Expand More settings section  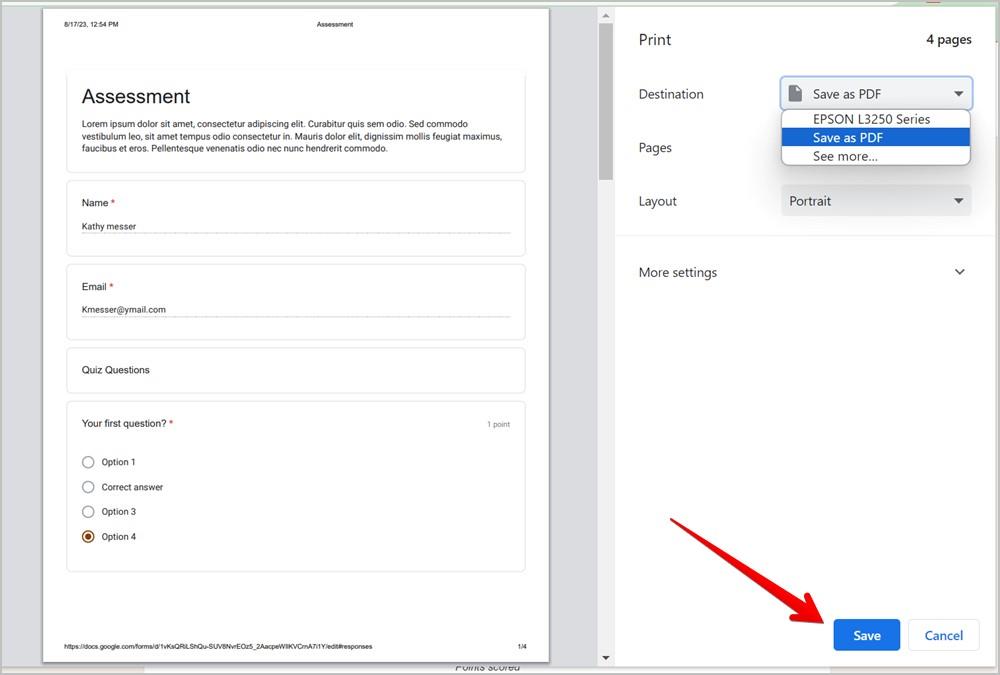[959, 272]
